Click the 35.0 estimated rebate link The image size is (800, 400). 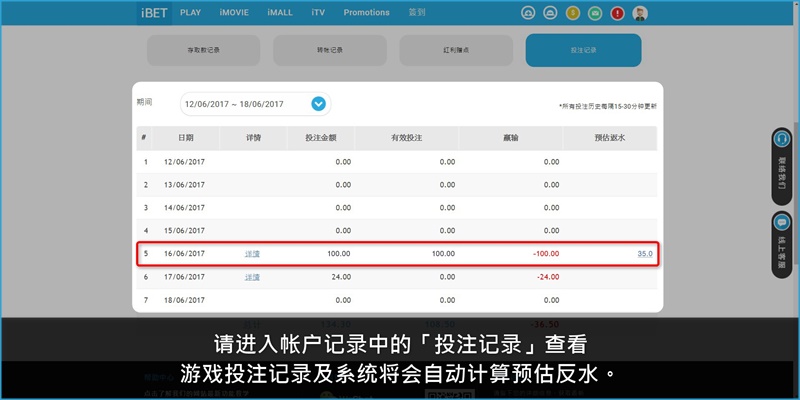pyautogui.click(x=645, y=254)
